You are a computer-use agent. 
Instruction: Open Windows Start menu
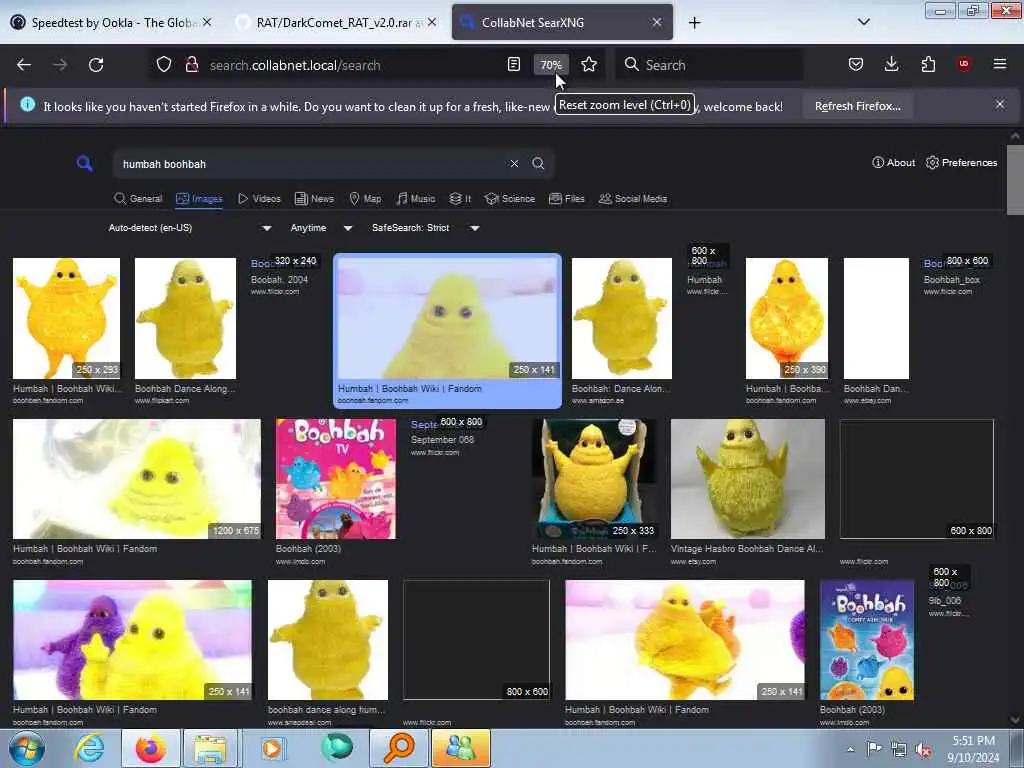click(x=26, y=748)
